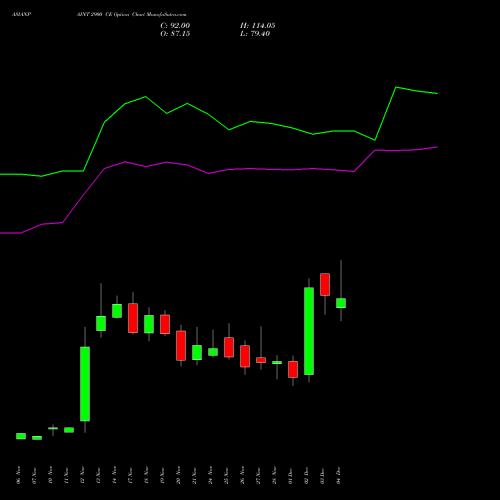This screenshot has width=500, height=500.
Task: Click the chart title mentioning CE Options Chart
Action: tap(132, 15)
